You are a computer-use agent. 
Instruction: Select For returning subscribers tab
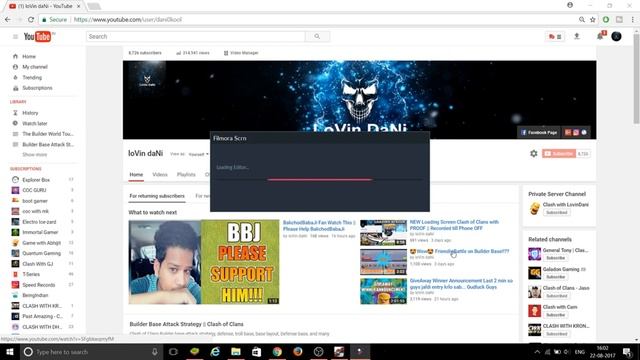point(157,196)
